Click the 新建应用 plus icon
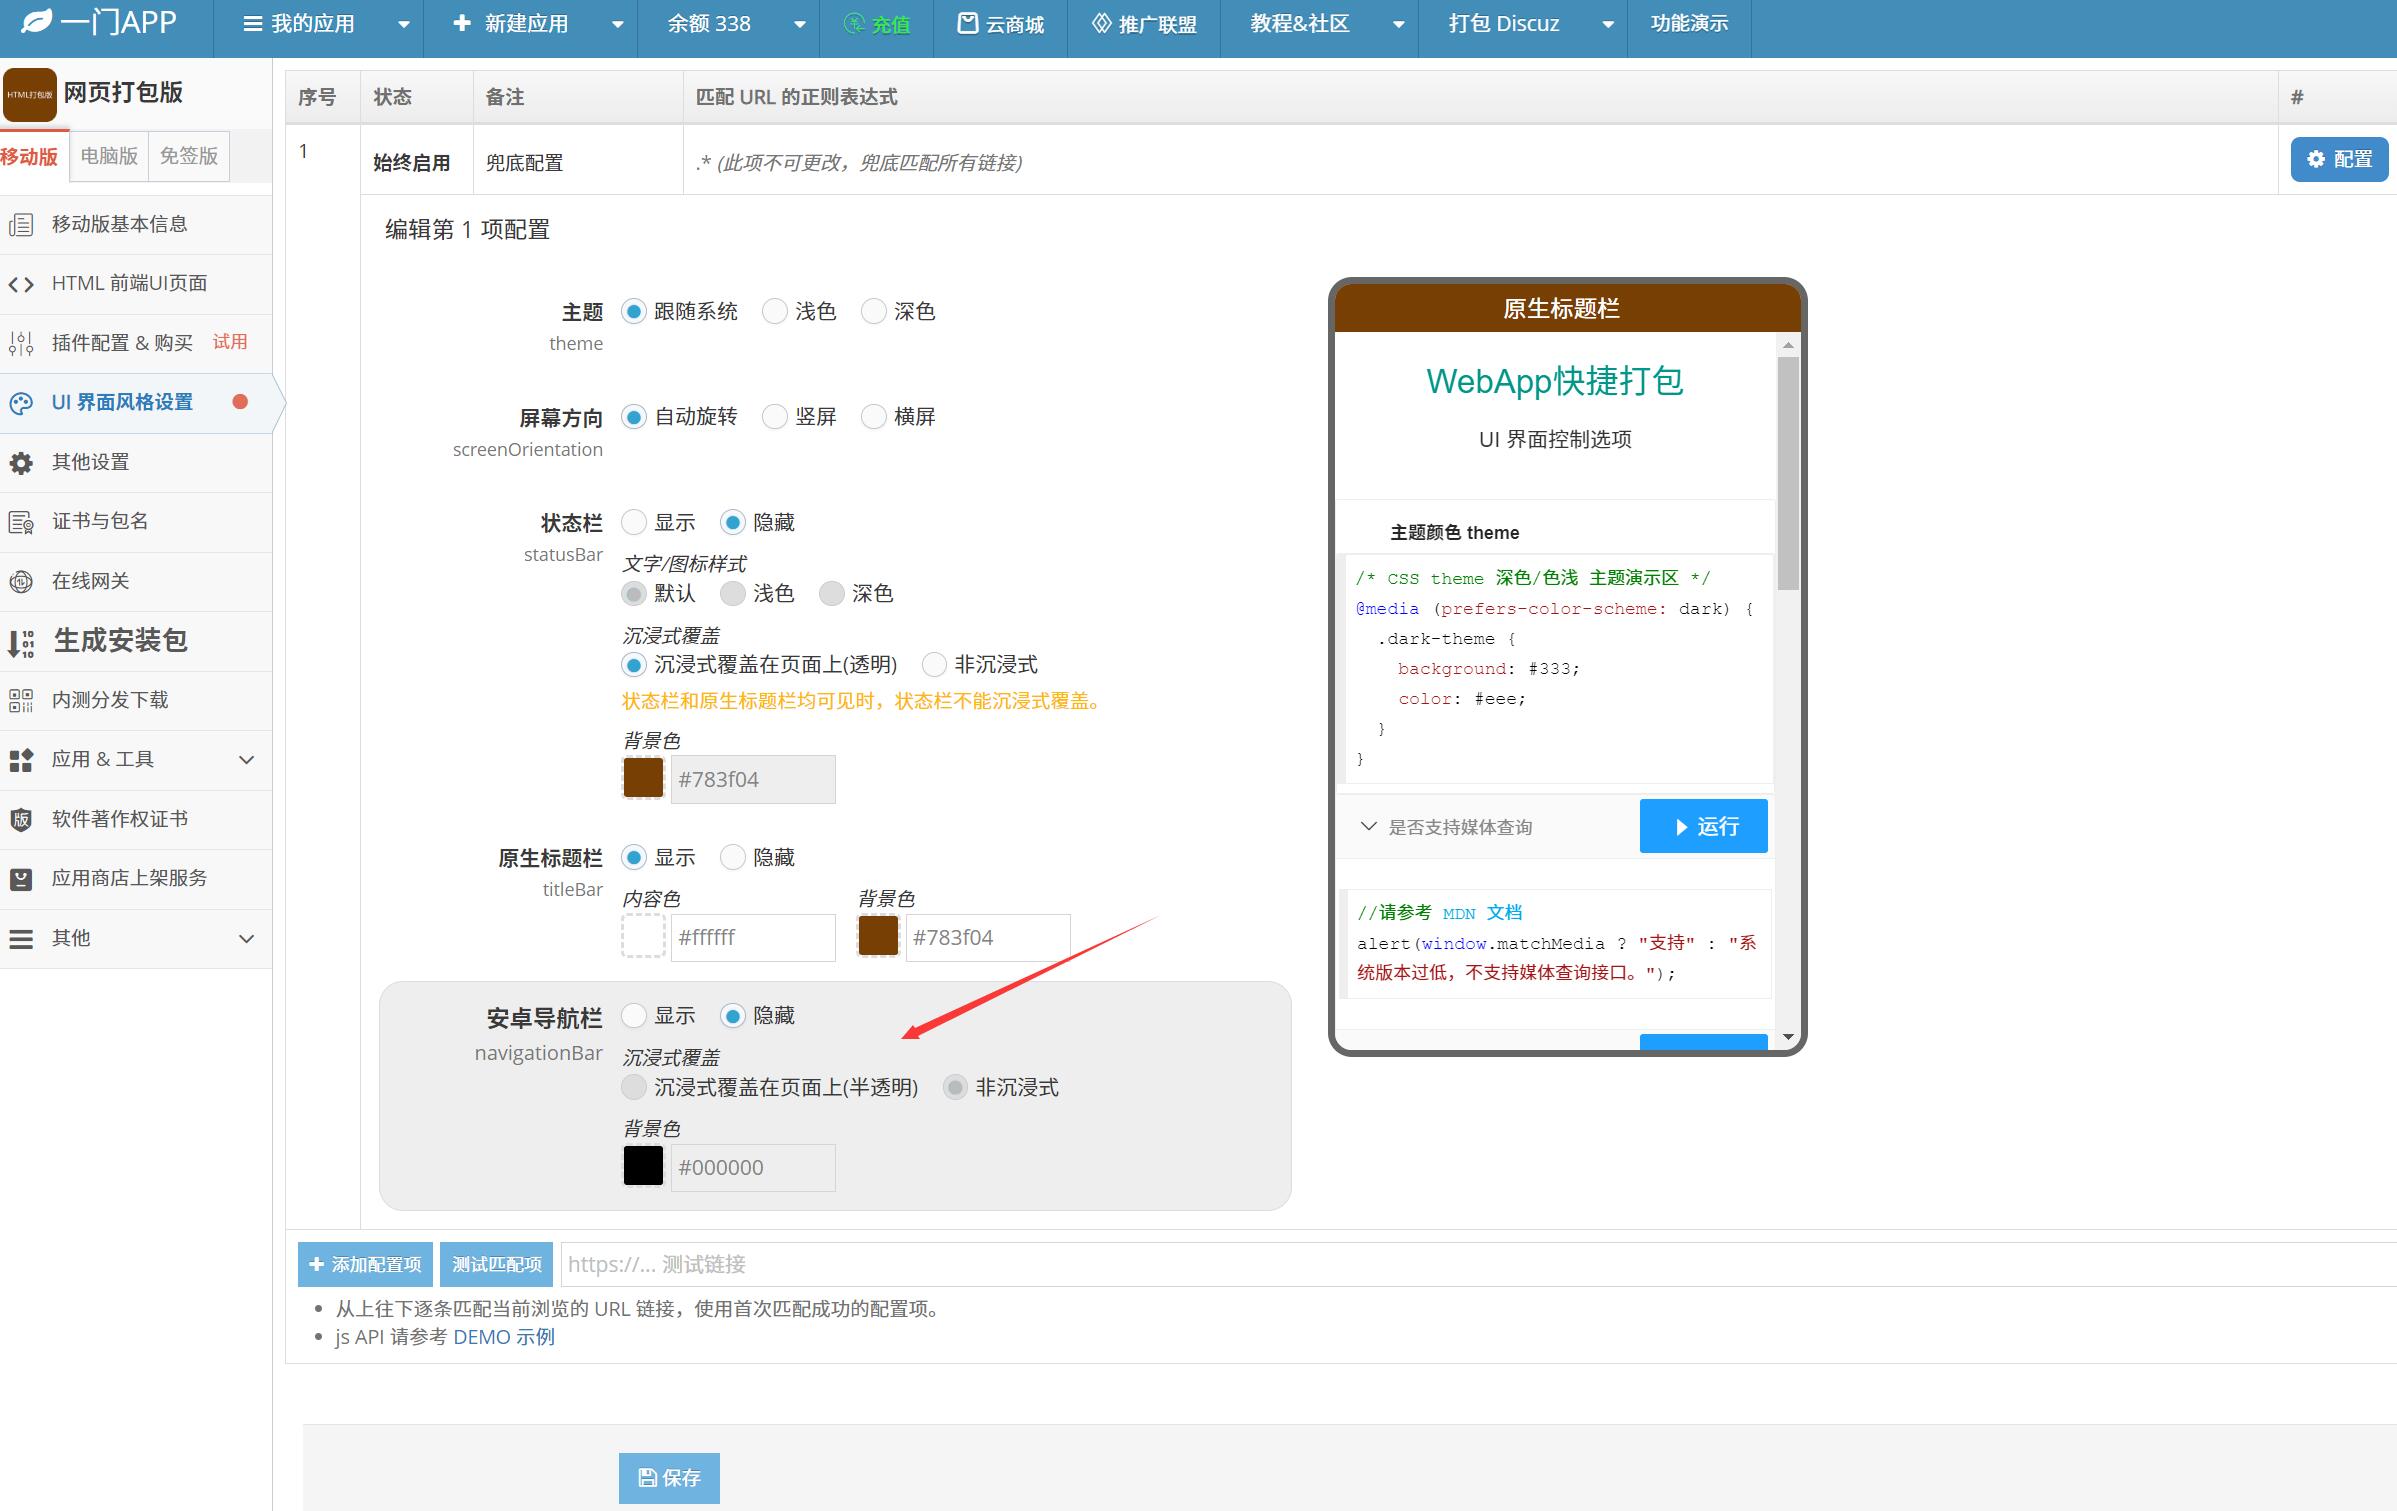Screen dimensions: 2397x1511 click(x=462, y=22)
